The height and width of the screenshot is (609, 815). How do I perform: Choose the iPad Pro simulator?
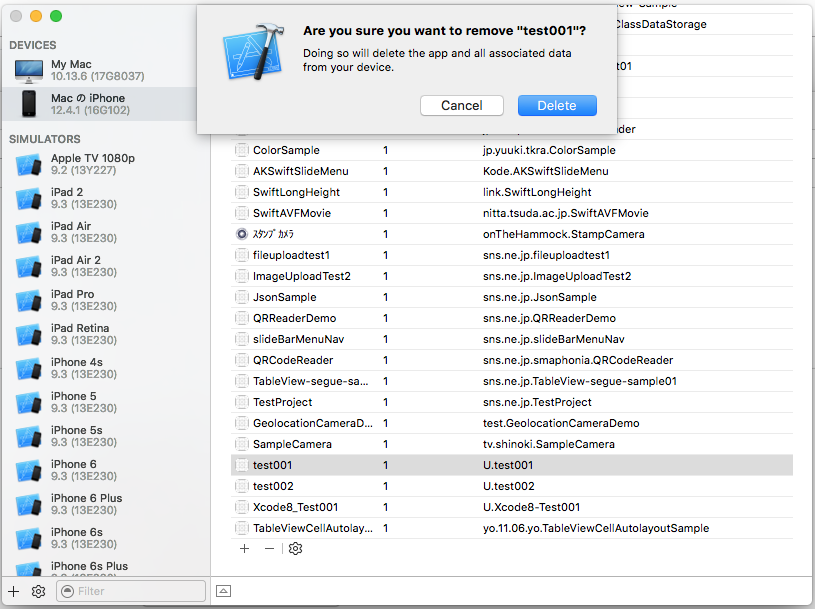tap(106, 300)
